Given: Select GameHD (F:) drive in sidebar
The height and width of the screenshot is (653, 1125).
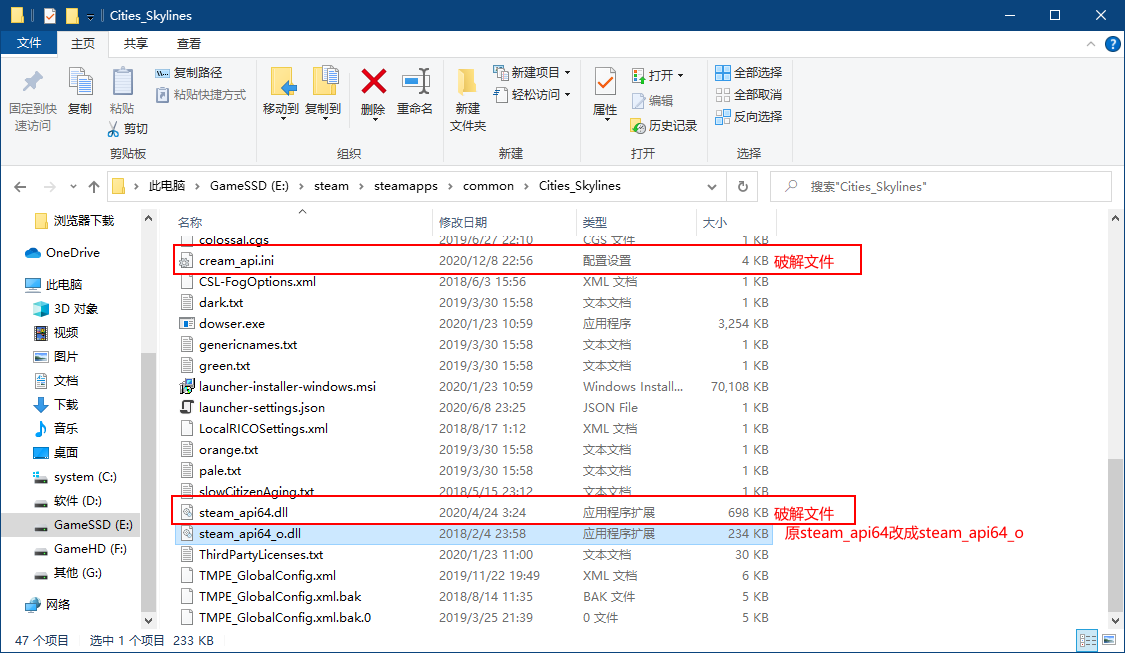Looking at the screenshot, I should [x=90, y=548].
